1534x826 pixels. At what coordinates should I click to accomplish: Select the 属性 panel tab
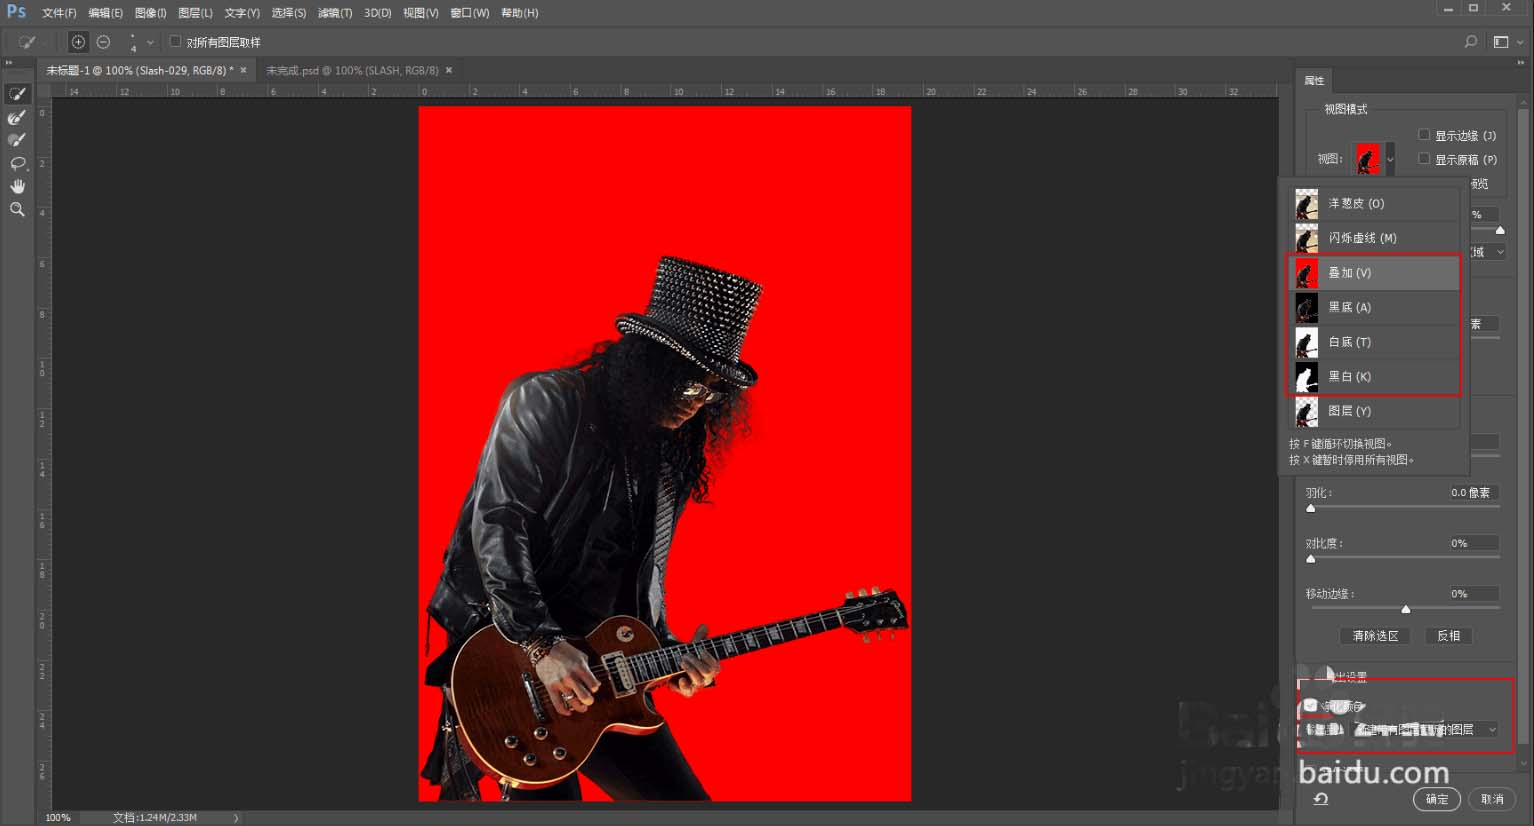[x=1314, y=80]
